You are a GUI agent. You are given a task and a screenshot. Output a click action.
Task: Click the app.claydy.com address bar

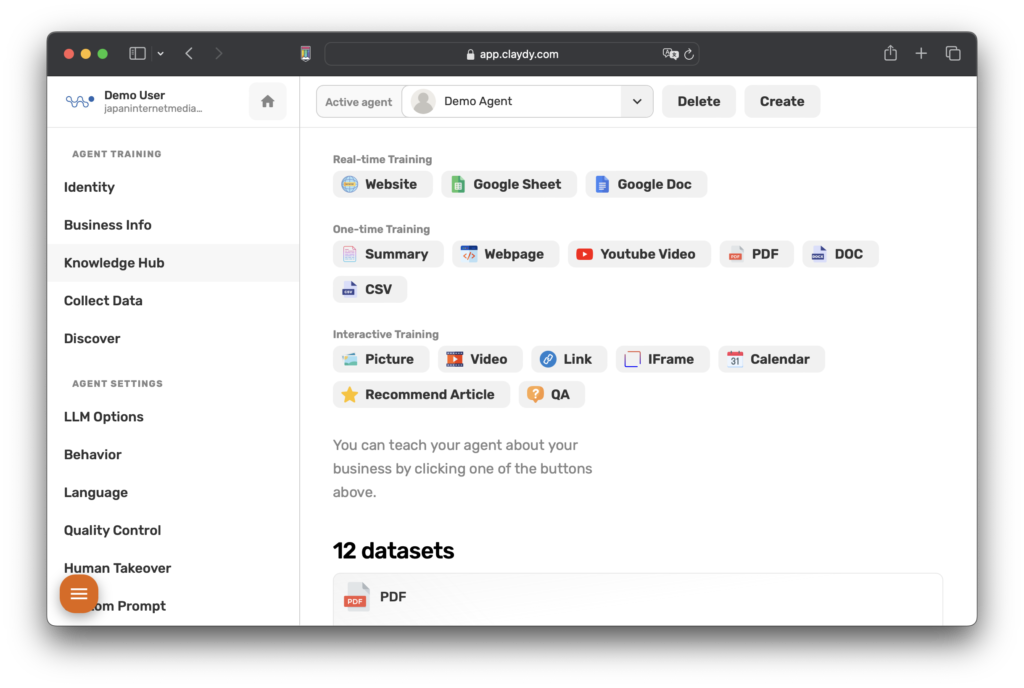pos(510,54)
